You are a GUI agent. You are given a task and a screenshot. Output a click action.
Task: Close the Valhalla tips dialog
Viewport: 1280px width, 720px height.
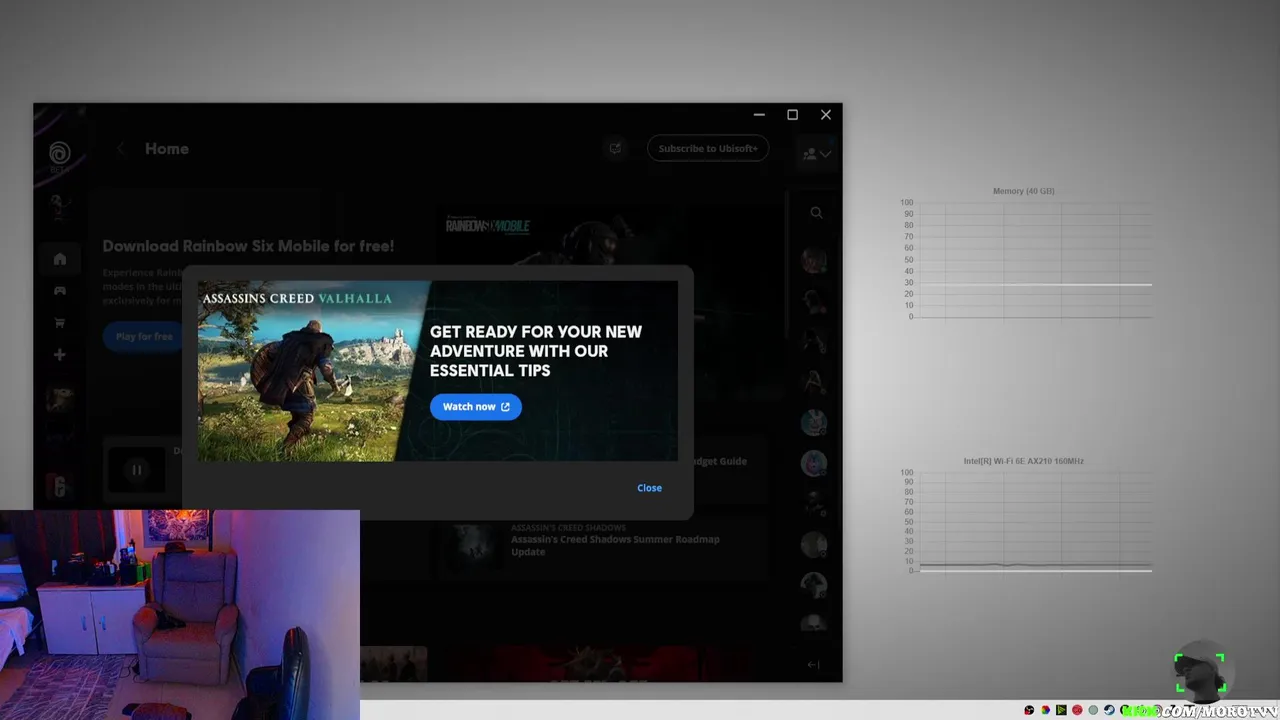[x=649, y=488]
